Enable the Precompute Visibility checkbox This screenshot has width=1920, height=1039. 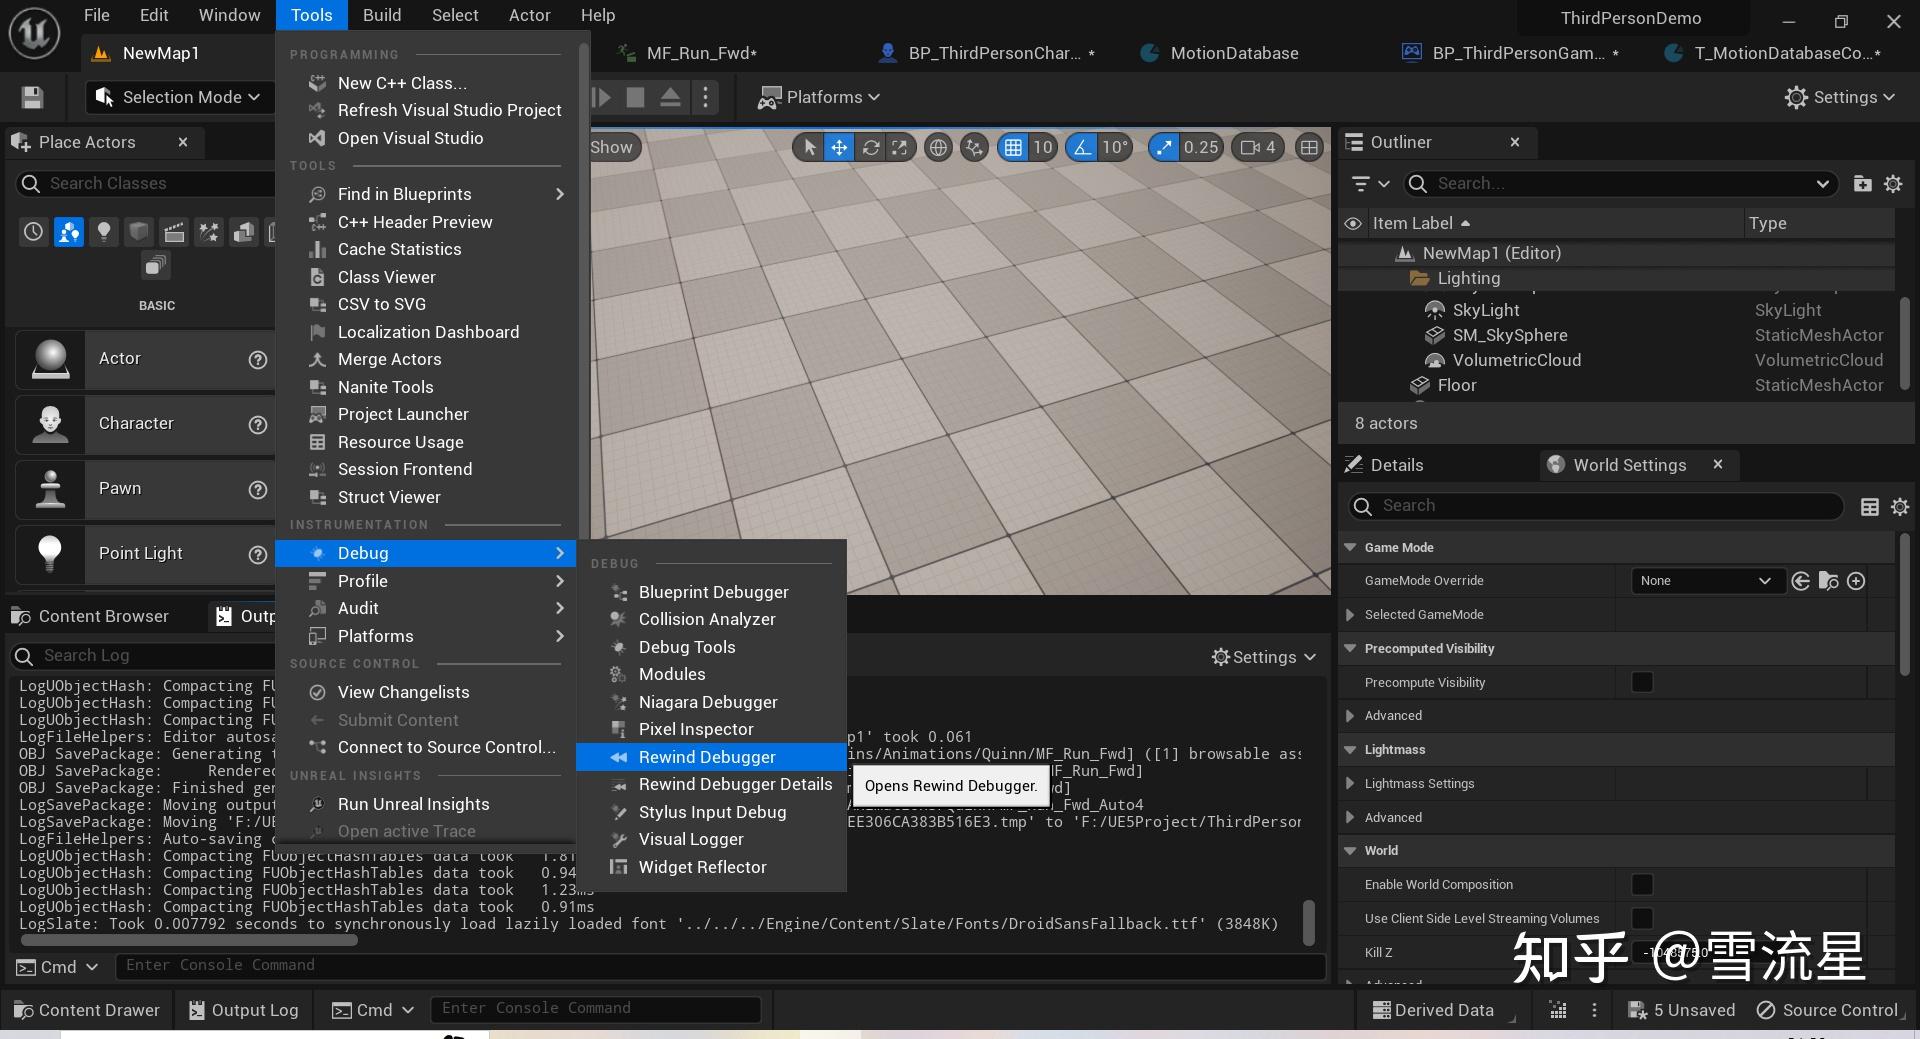pyautogui.click(x=1641, y=682)
